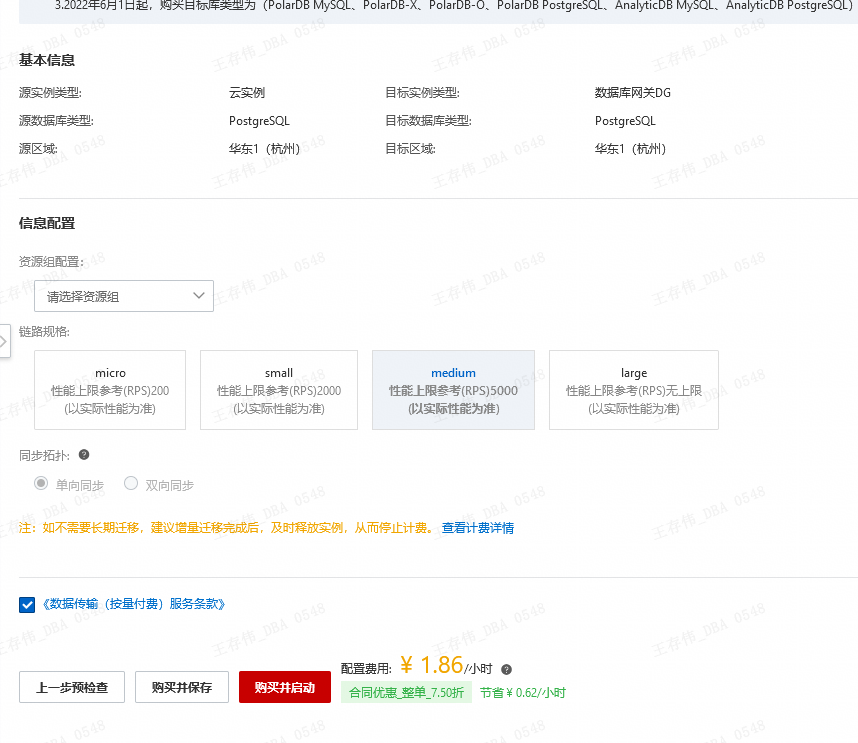Choose the medium link specification card
This screenshot has height=743, width=858.
(x=453, y=390)
